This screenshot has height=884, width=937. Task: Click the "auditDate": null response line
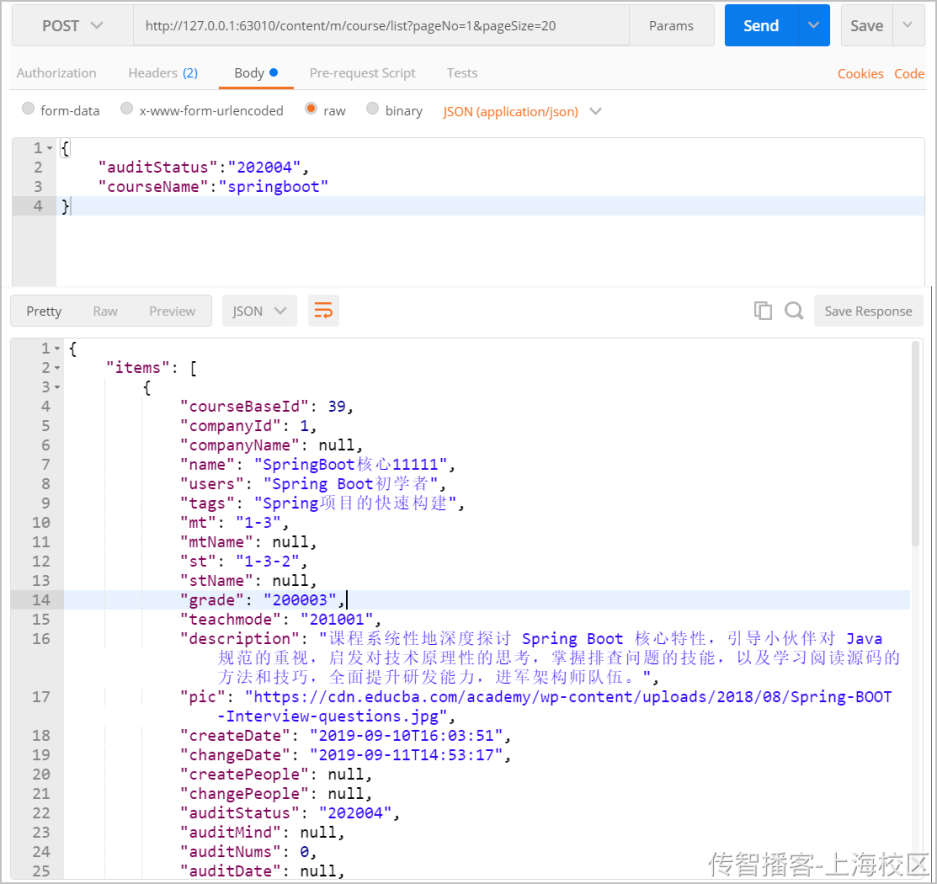click(262, 871)
